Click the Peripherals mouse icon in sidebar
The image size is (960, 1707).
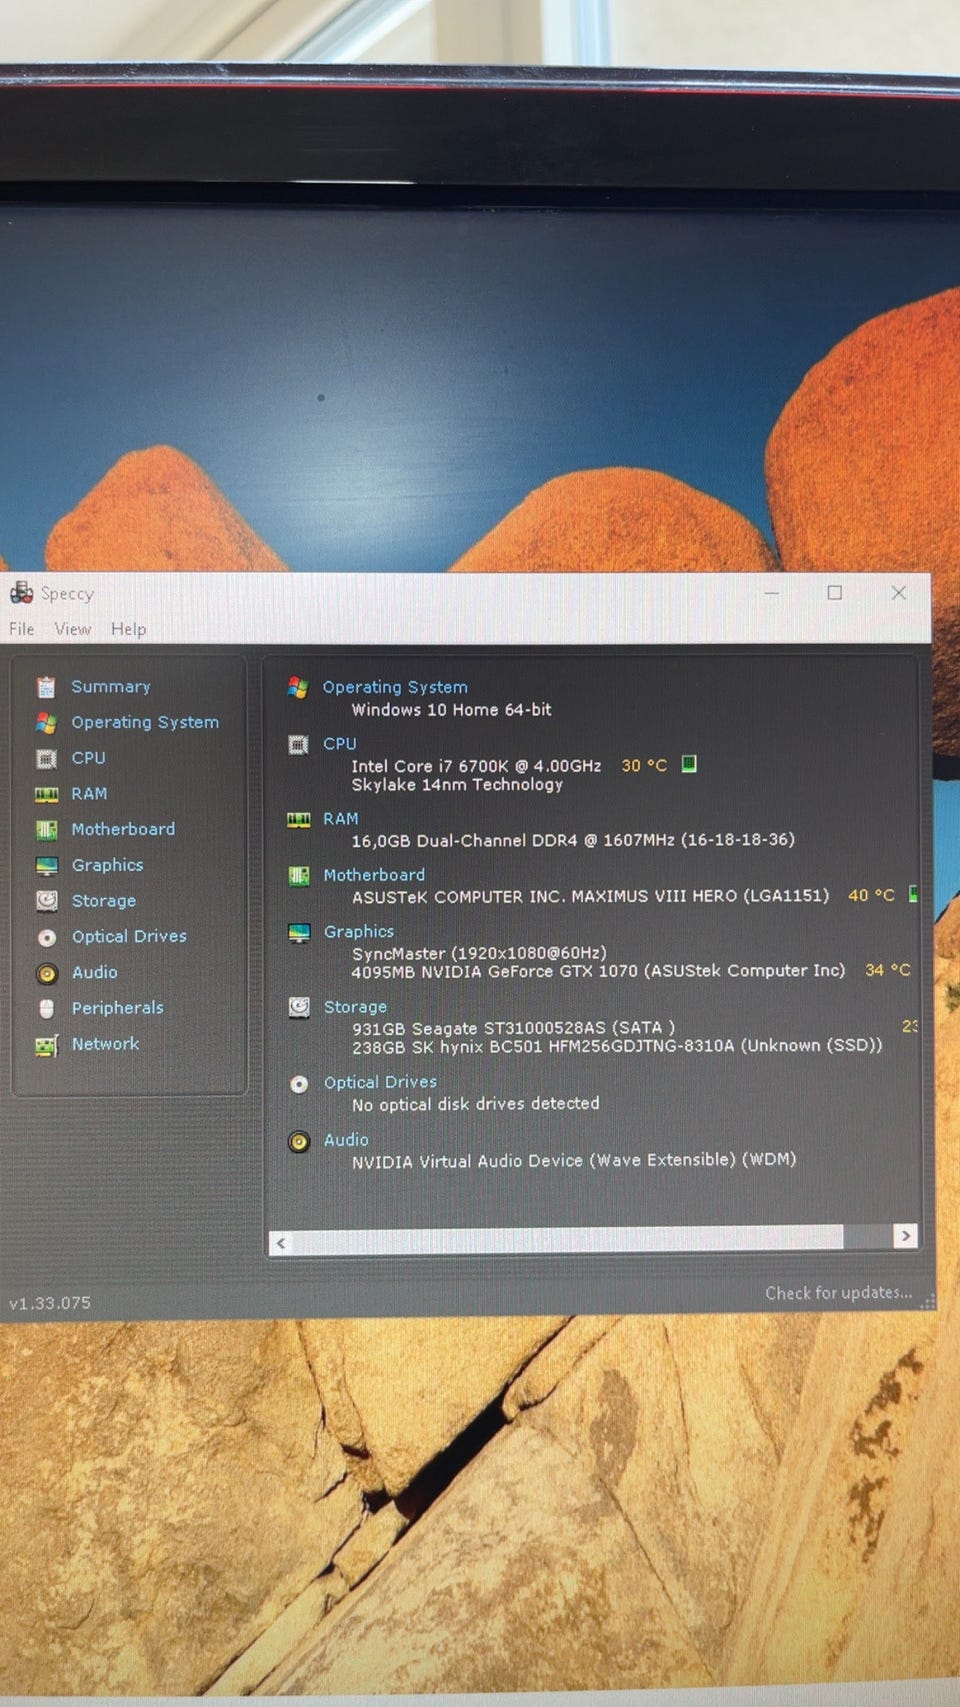tap(46, 1008)
